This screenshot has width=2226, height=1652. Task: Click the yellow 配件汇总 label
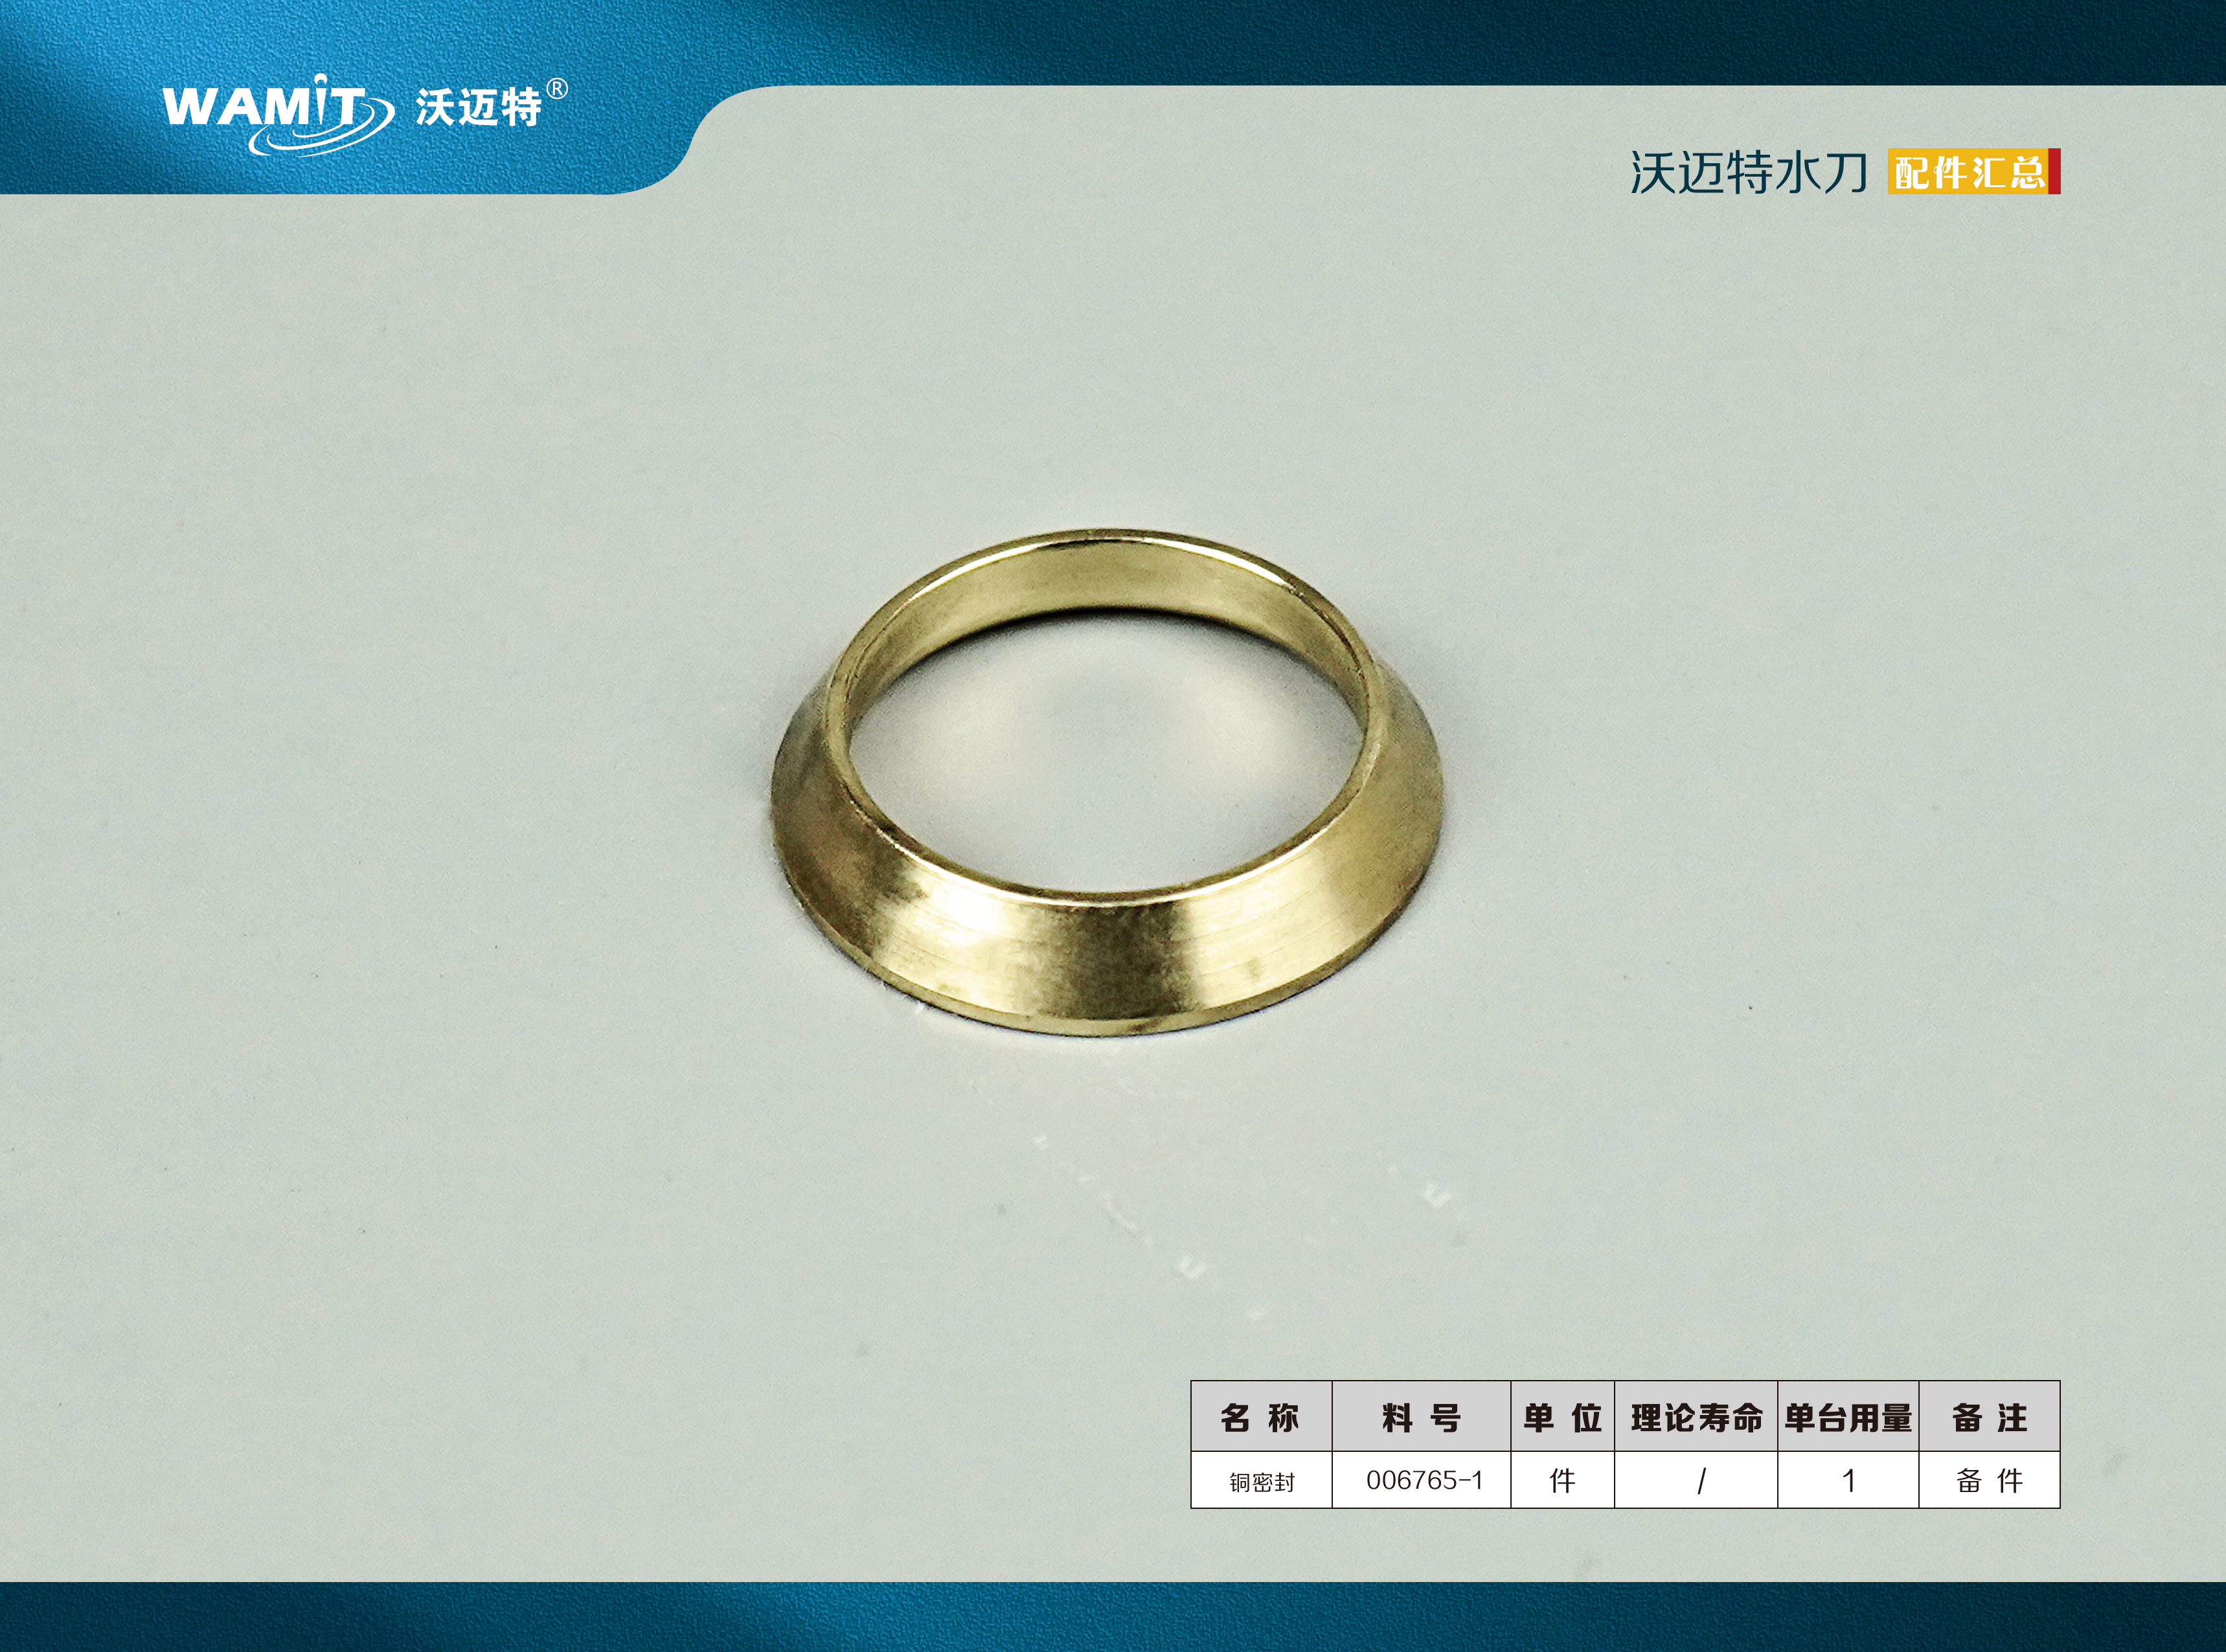coord(1973,172)
